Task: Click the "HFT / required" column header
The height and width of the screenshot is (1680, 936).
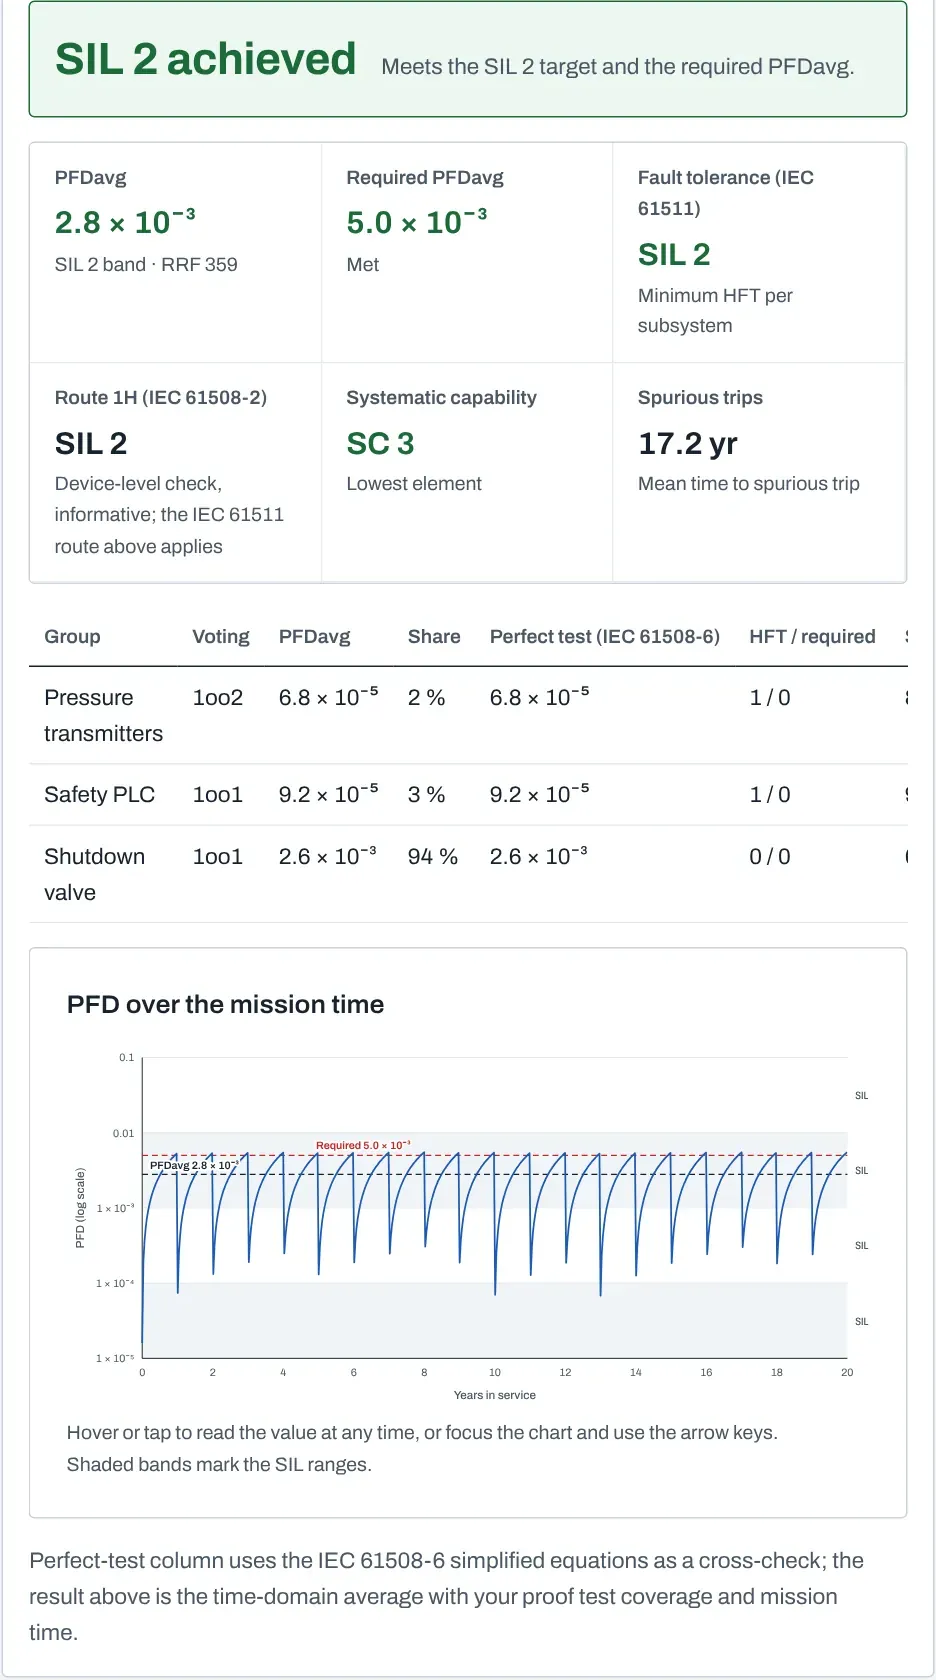Action: (812, 637)
